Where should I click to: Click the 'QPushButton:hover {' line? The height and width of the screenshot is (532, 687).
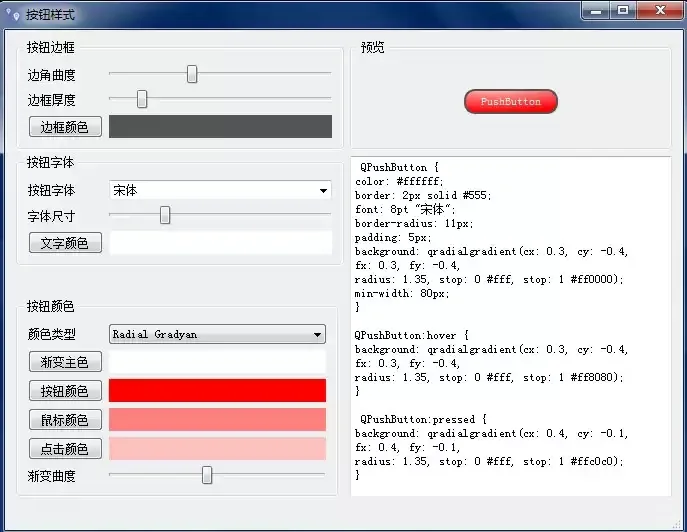[x=411, y=335]
